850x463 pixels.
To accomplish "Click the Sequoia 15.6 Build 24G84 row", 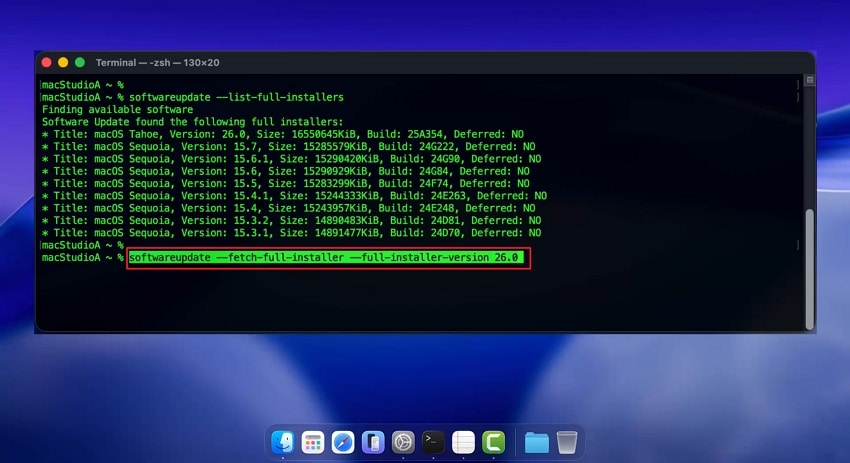I will [x=286, y=171].
